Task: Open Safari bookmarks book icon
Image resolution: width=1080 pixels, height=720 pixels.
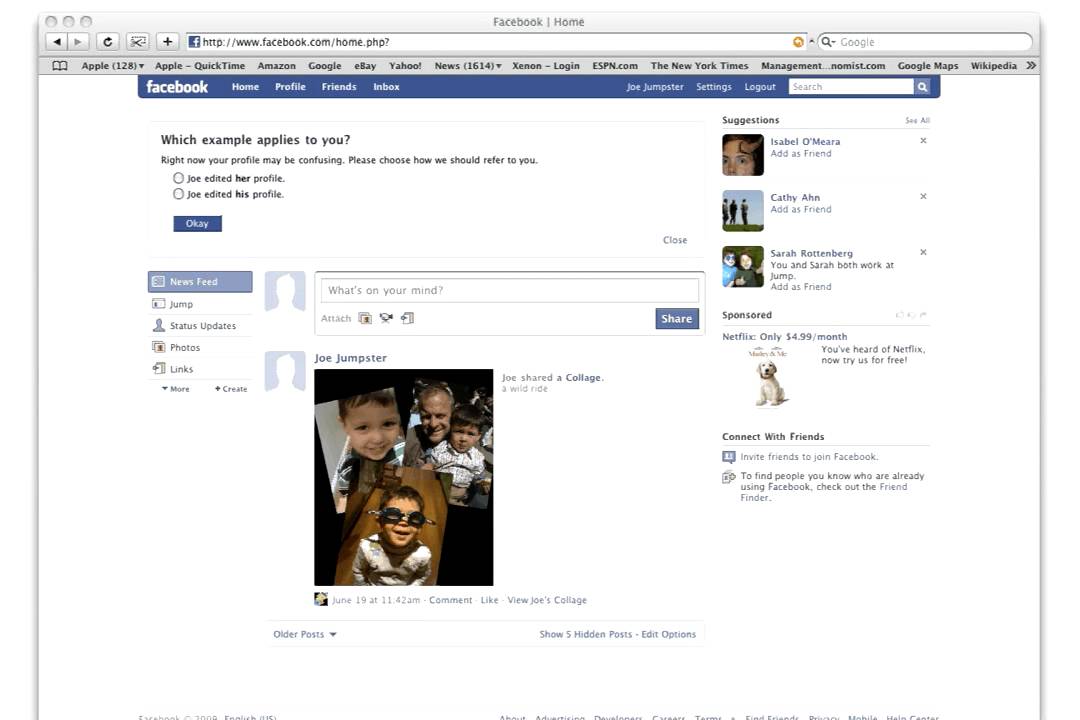Action: [60, 66]
